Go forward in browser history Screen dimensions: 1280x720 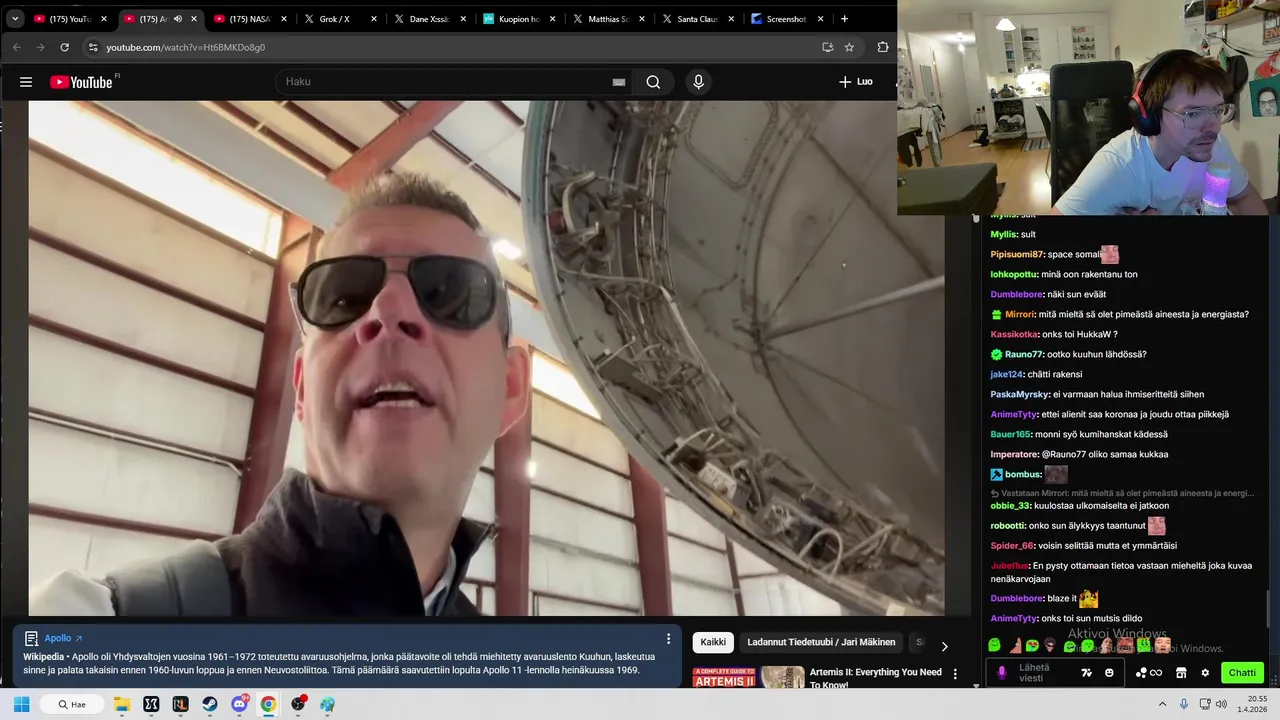[x=41, y=47]
